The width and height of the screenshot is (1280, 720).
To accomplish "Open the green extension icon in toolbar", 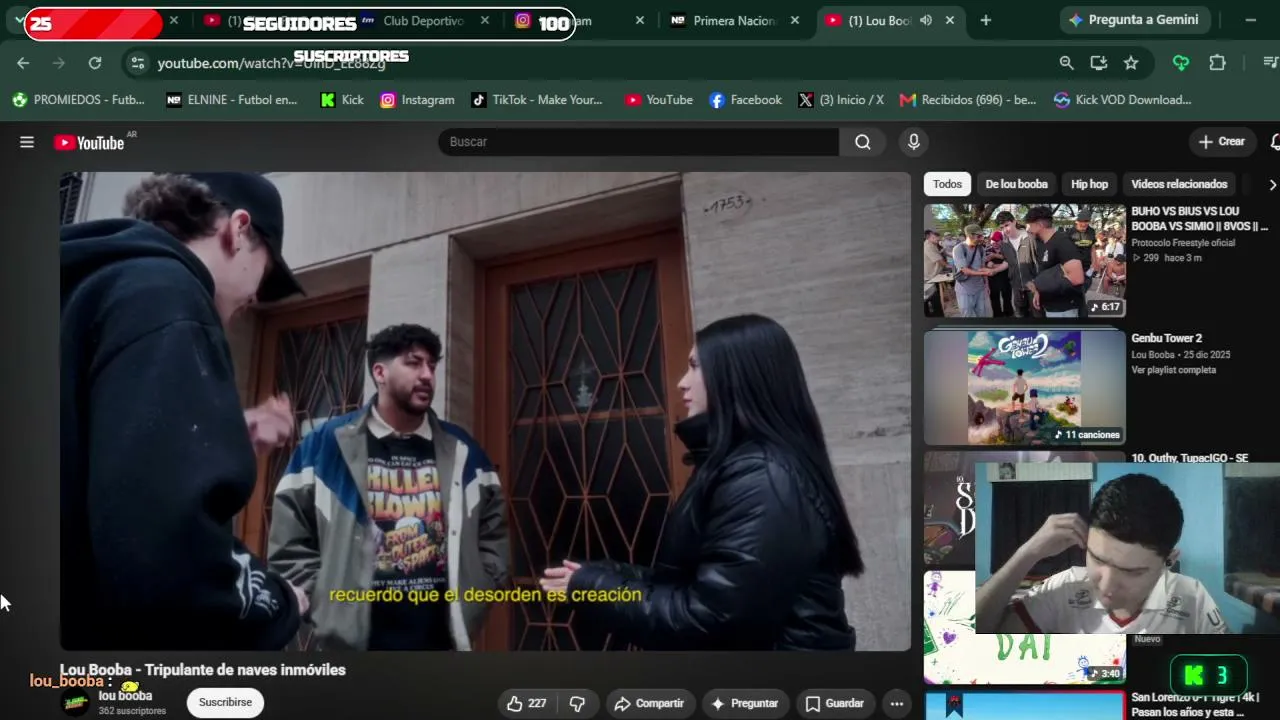I will (1181, 63).
